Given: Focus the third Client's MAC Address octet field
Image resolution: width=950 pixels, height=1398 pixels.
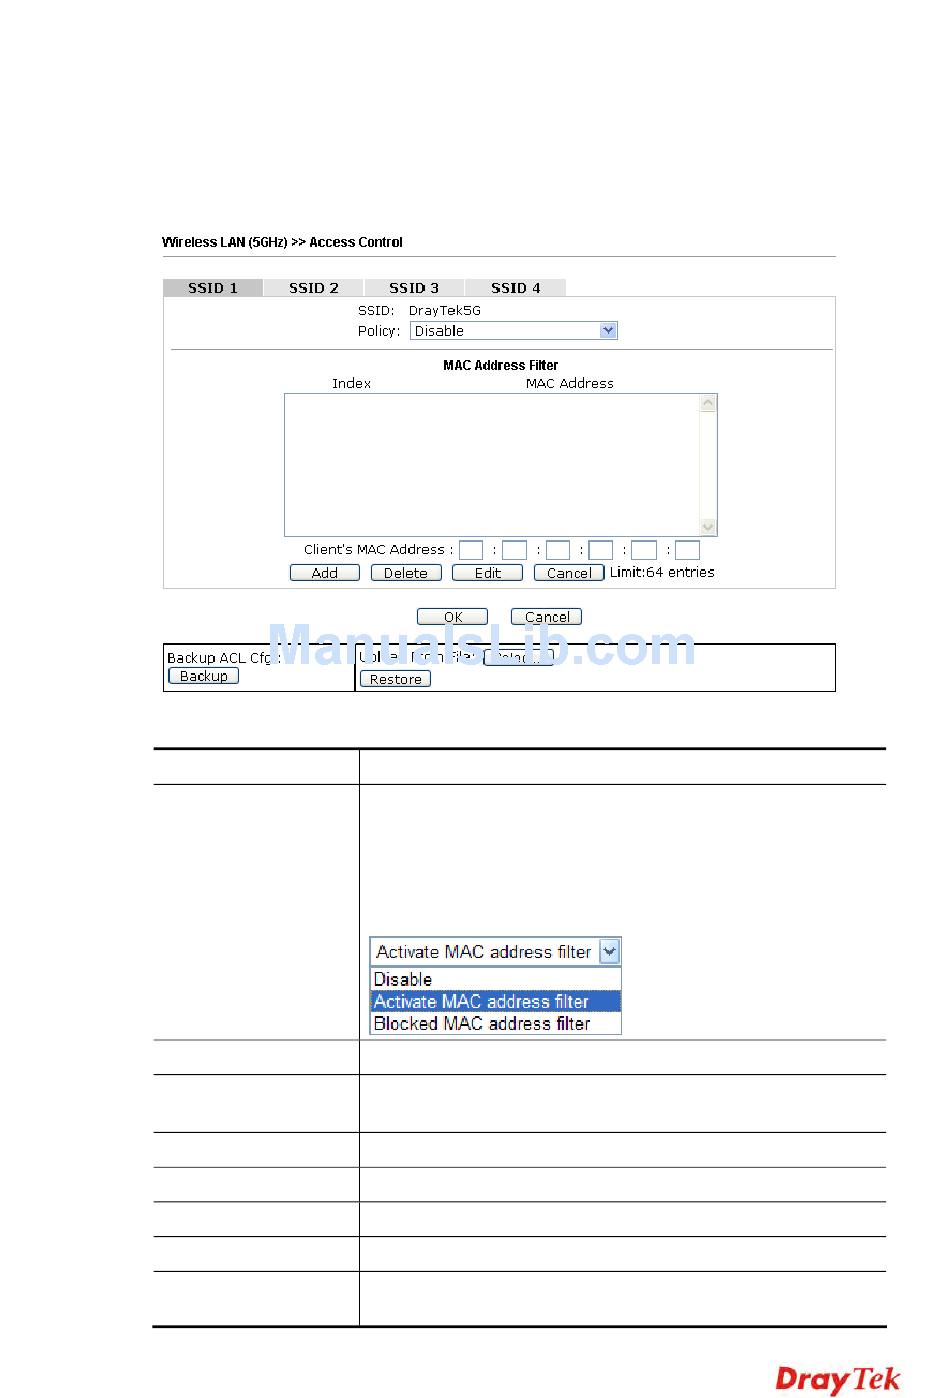Looking at the screenshot, I should 558,550.
